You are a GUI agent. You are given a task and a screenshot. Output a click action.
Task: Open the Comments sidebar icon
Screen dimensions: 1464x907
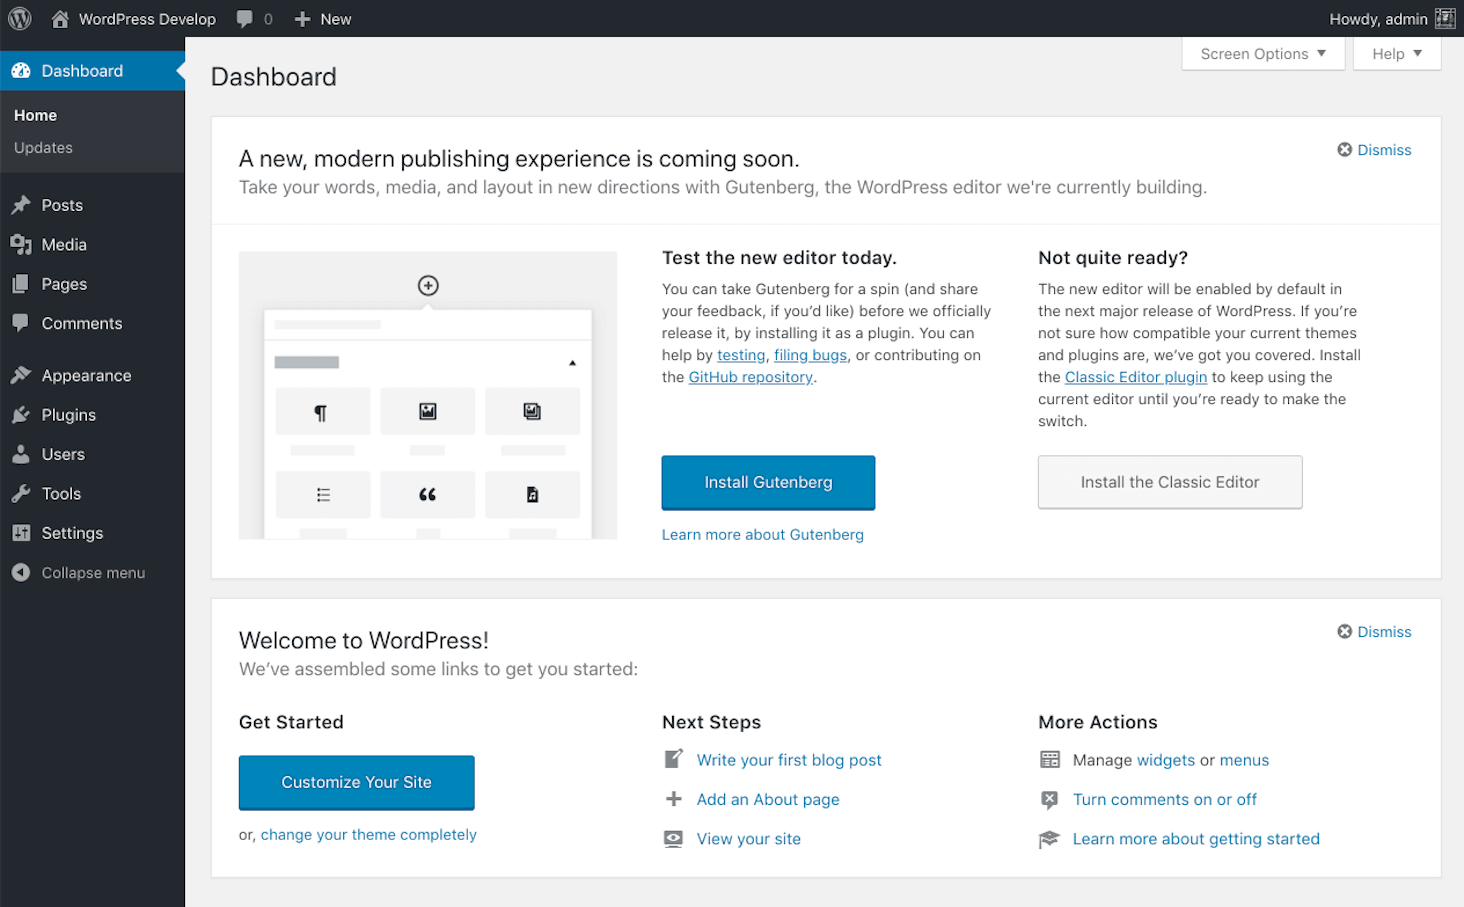[x=22, y=323]
